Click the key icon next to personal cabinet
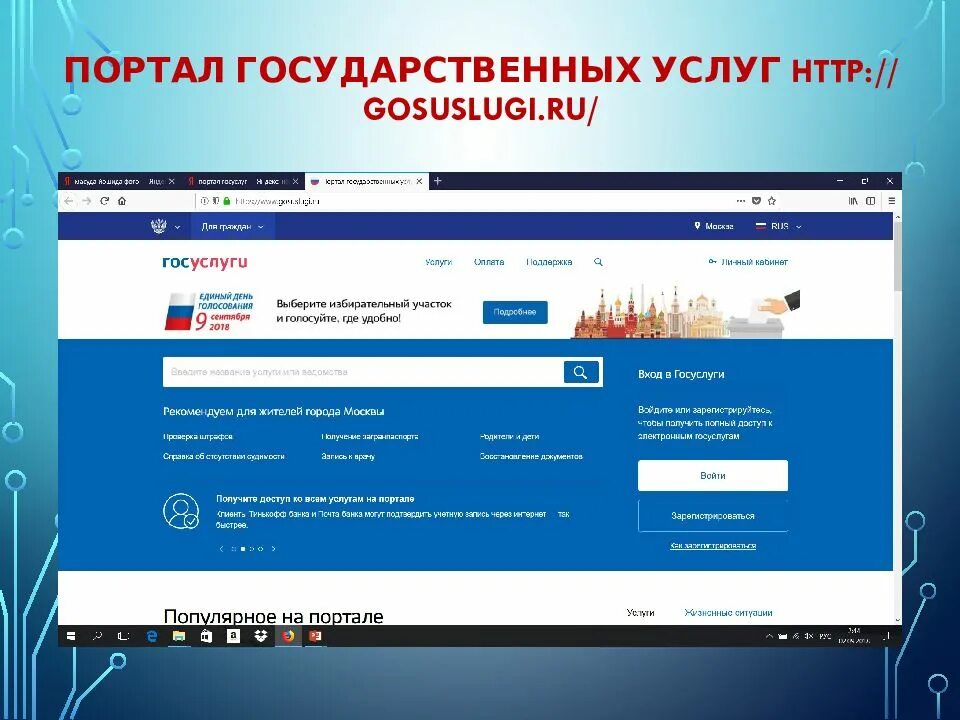This screenshot has height=720, width=960. click(712, 261)
